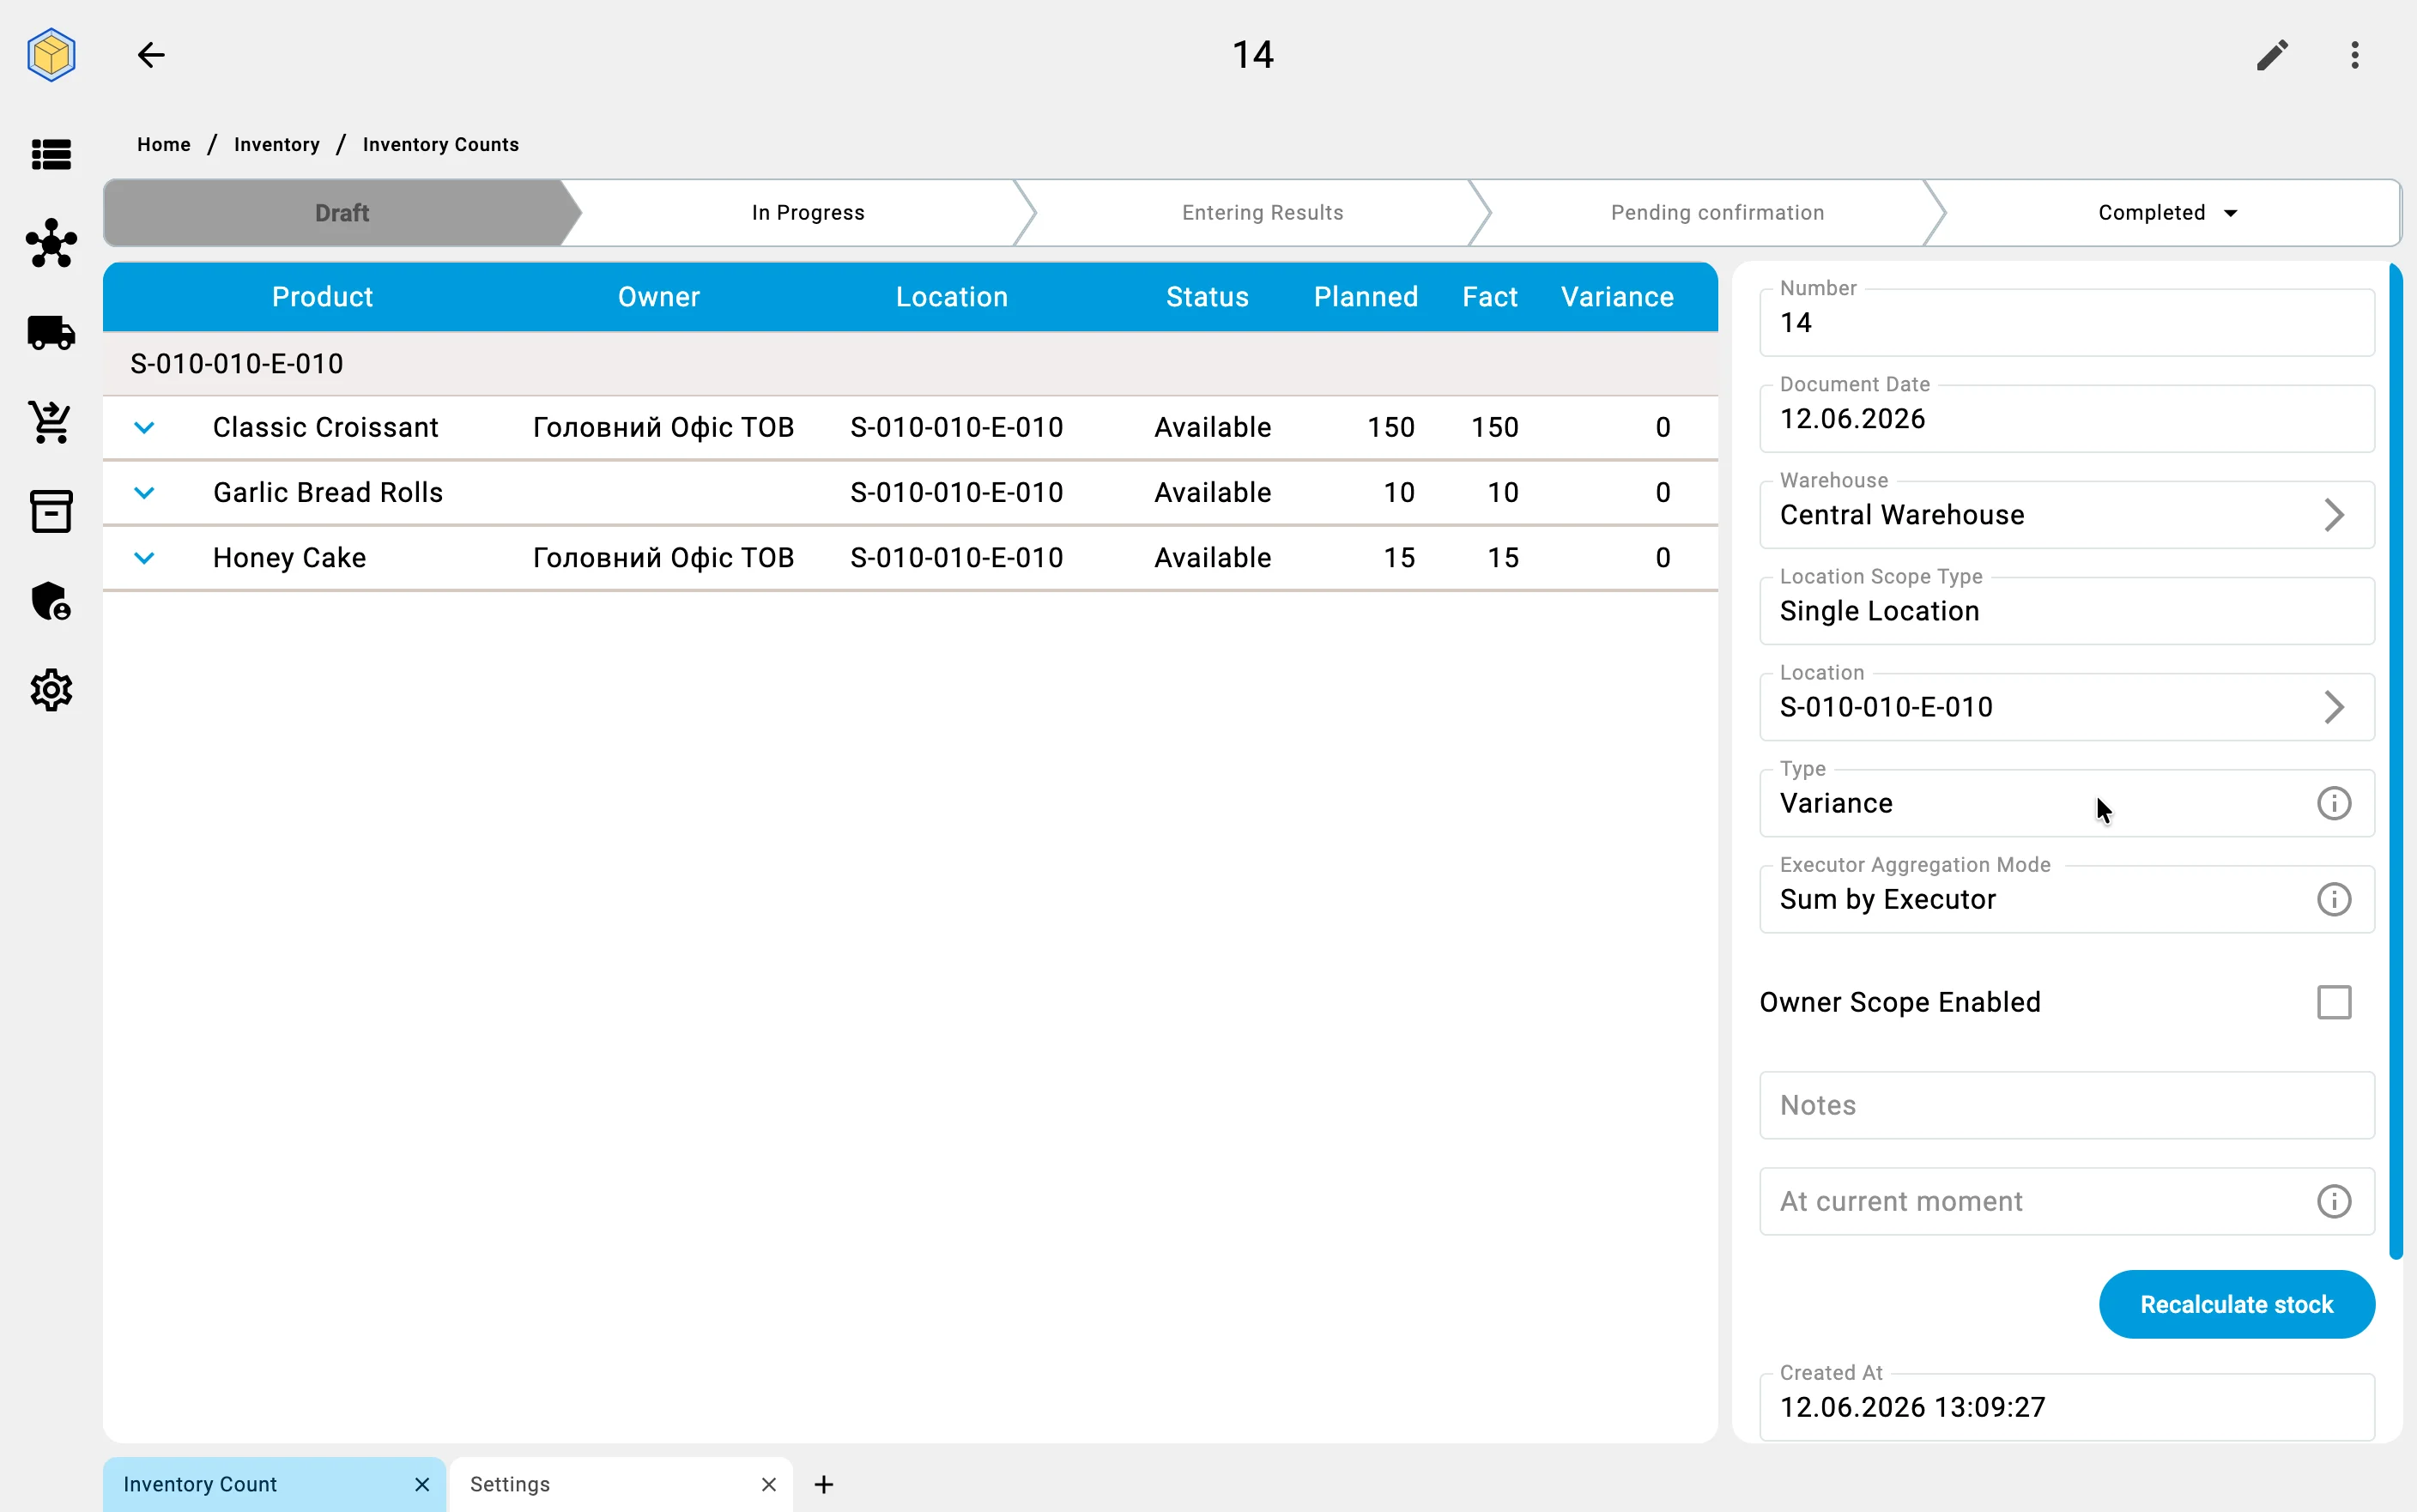This screenshot has width=2417, height=1512.
Task: Go to Inventory breadcrumb
Action: (277, 145)
